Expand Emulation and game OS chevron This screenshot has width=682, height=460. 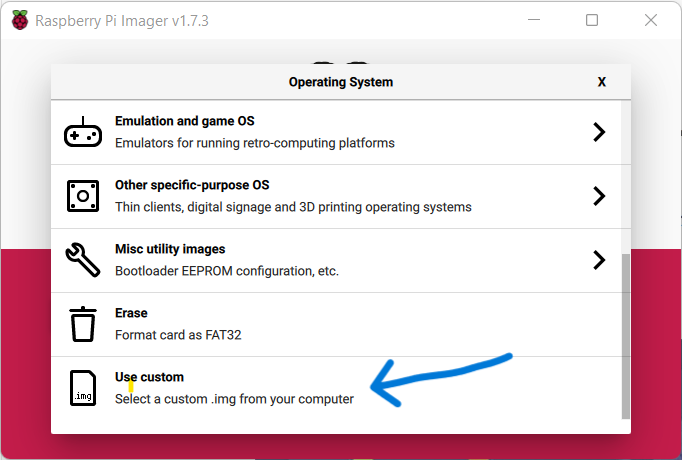pyautogui.click(x=599, y=132)
